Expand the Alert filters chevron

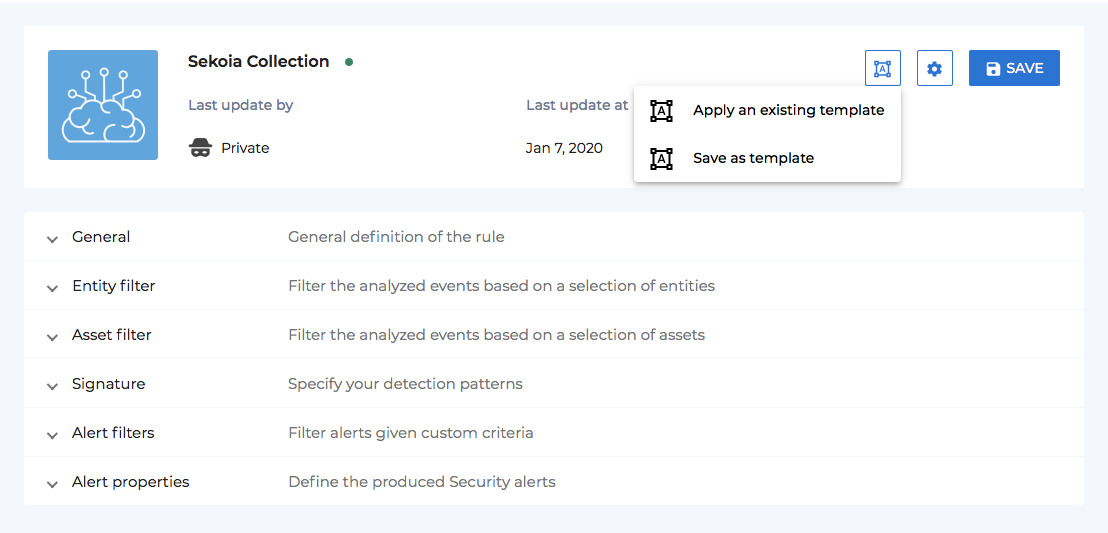[52, 435]
